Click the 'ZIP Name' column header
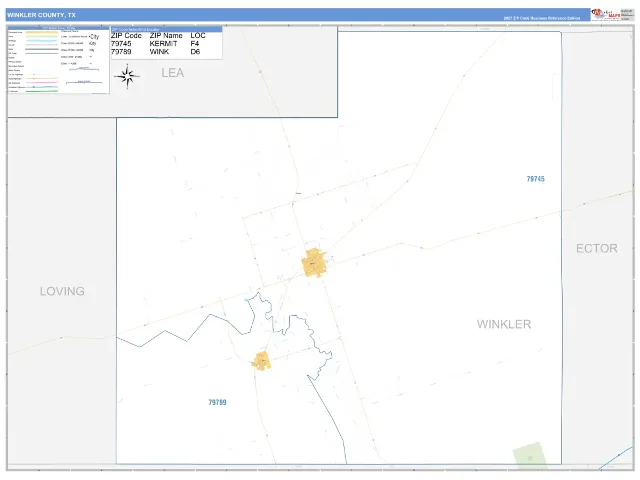 pyautogui.click(x=166, y=36)
